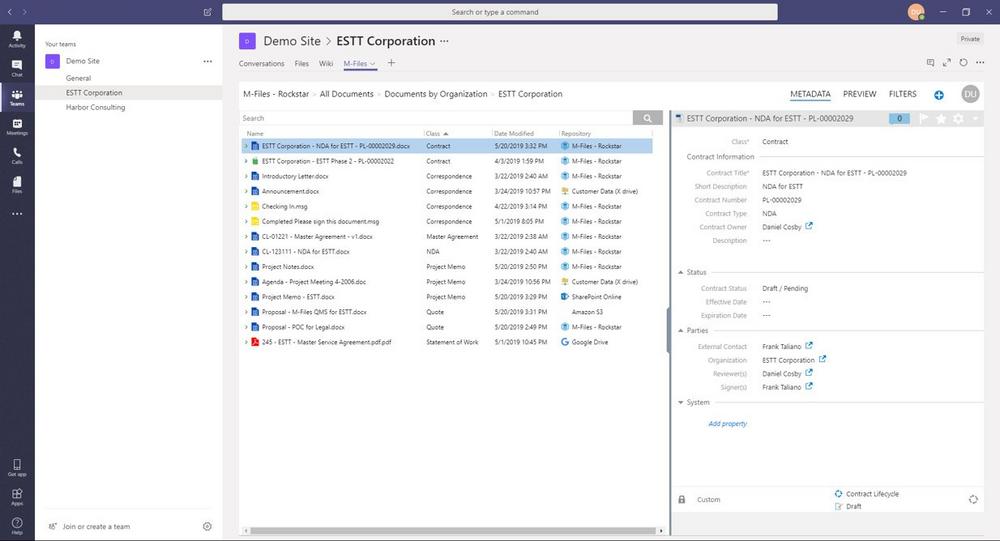The width and height of the screenshot is (1000, 541).
Task: Open Daniel Cosby contract owner link icon
Action: 809,226
